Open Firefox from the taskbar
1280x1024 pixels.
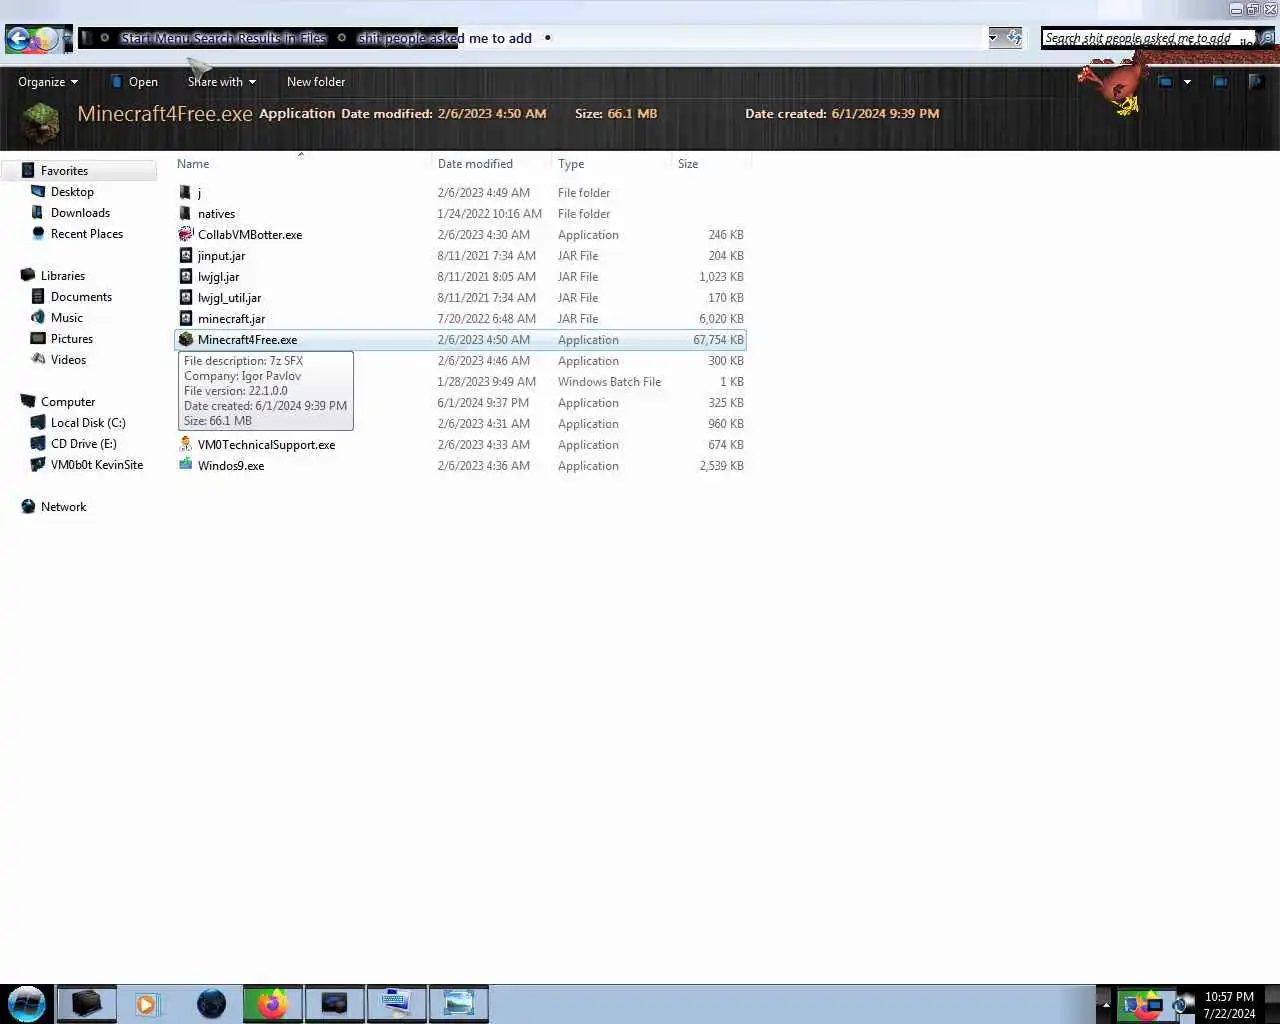coord(272,1004)
